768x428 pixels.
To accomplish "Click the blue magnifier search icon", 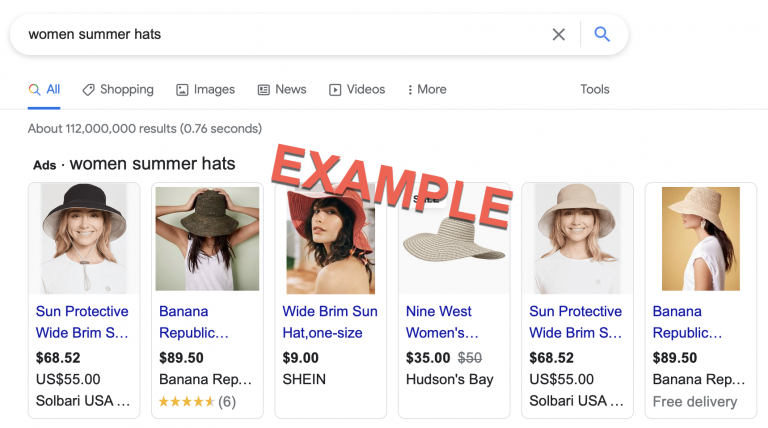I will point(602,34).
